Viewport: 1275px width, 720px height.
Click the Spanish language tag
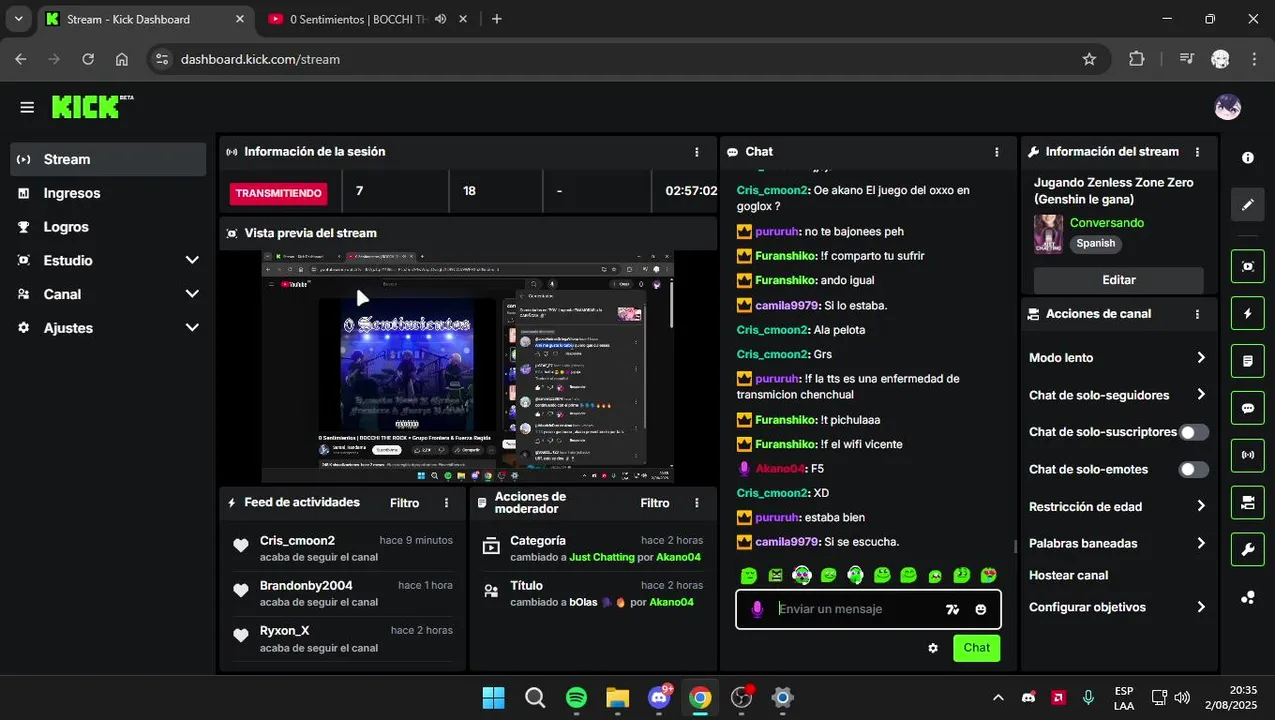(x=1096, y=243)
